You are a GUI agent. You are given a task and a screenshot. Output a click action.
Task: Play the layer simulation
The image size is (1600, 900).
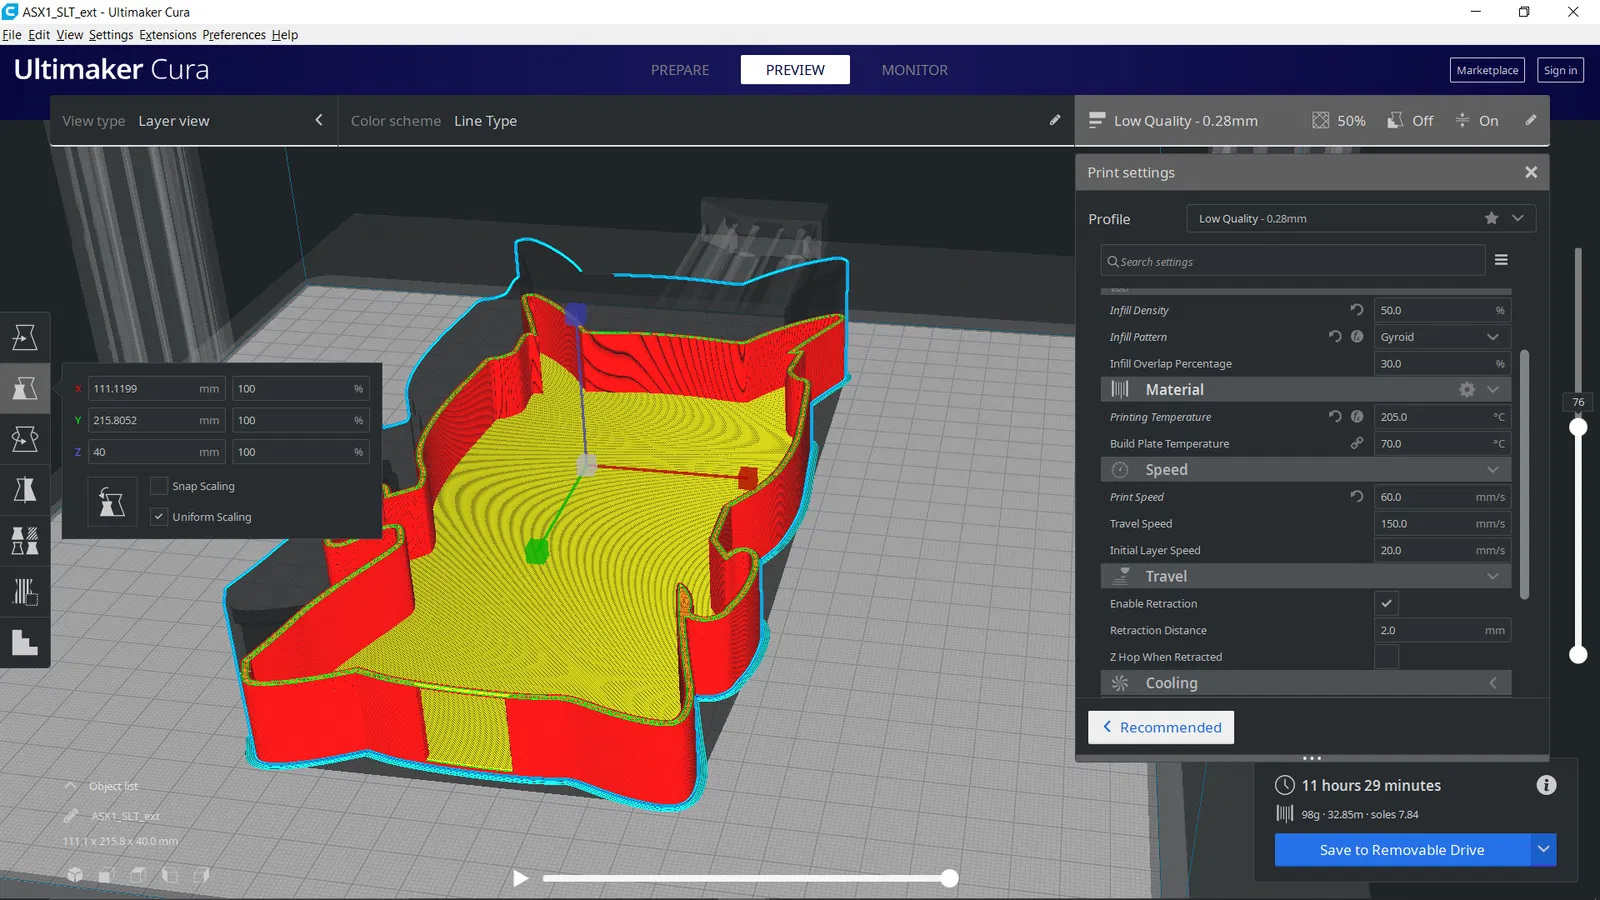tap(520, 878)
